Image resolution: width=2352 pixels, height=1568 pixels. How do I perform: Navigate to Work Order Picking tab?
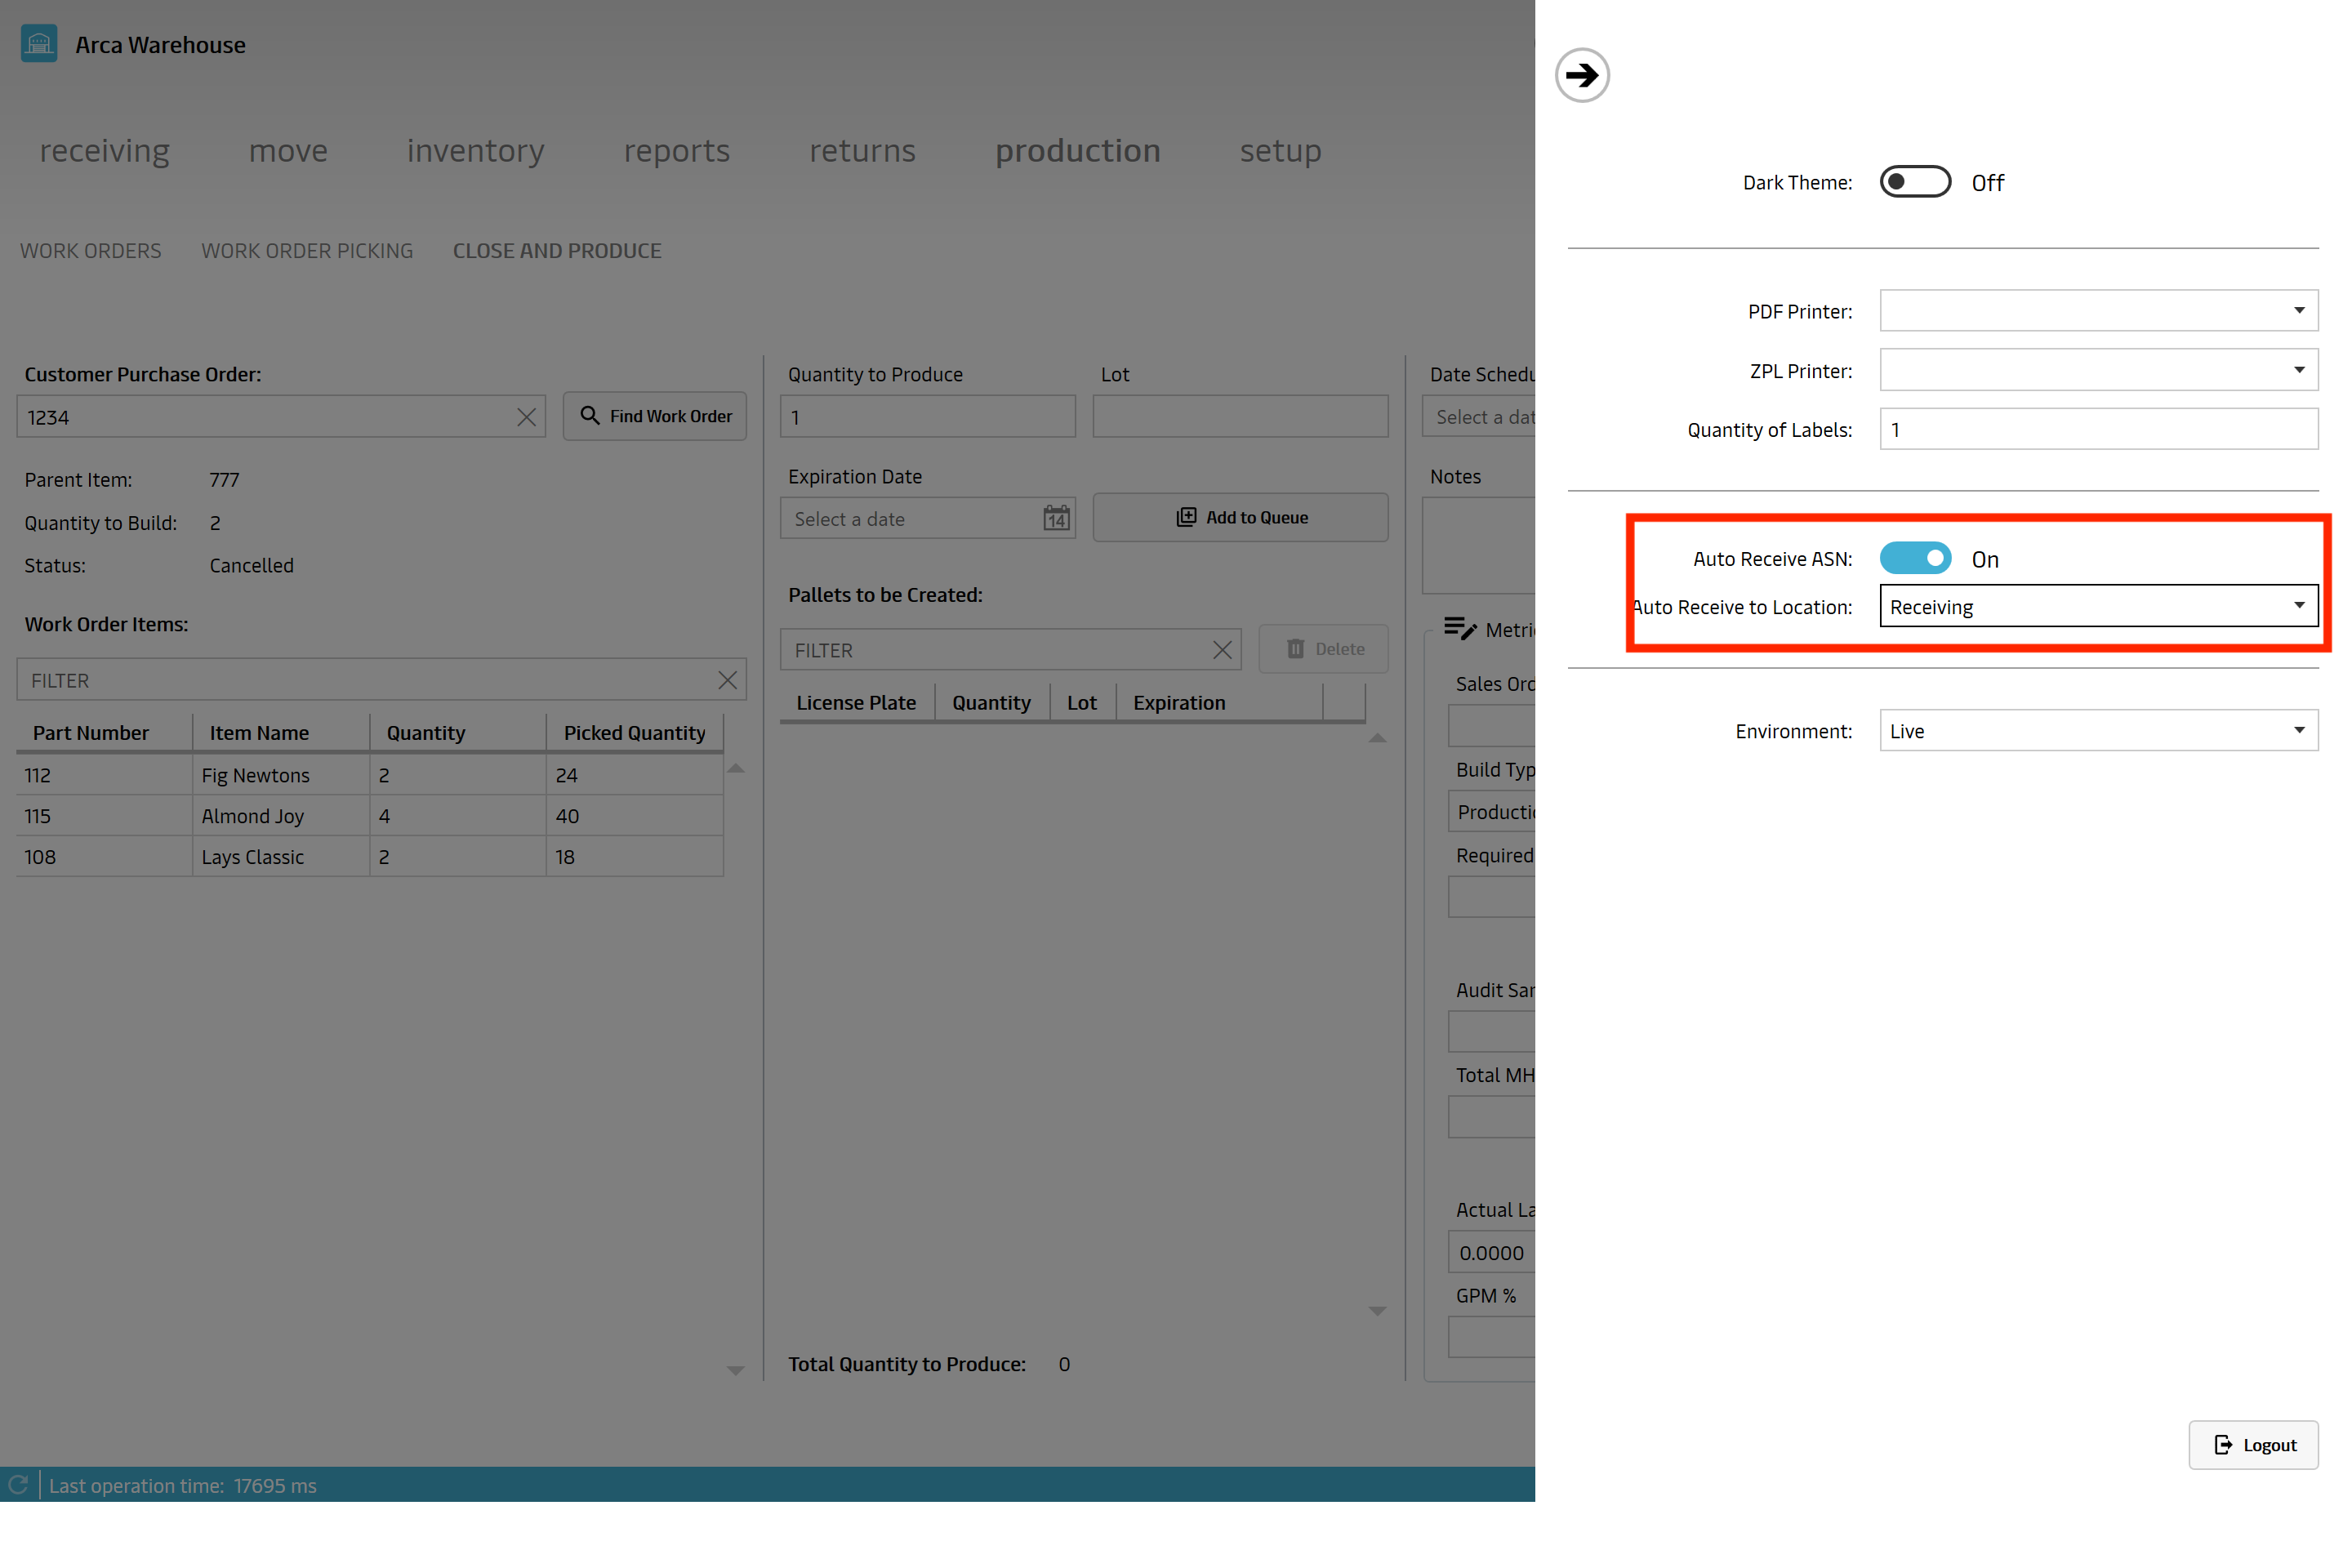coord(306,250)
